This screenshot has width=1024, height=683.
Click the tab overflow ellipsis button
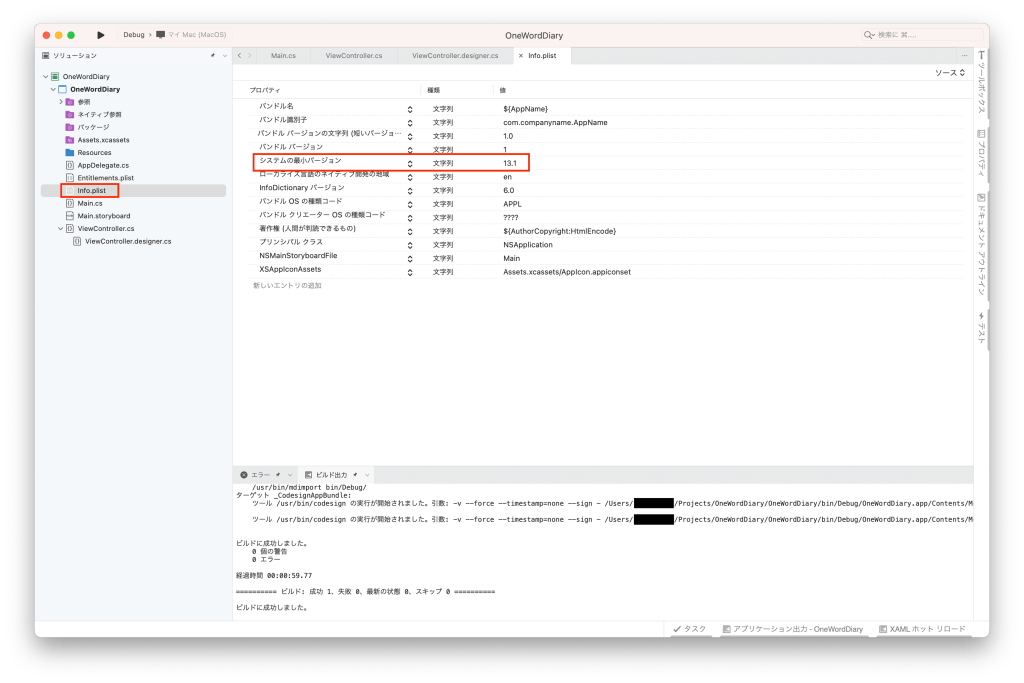pyautogui.click(x=963, y=56)
